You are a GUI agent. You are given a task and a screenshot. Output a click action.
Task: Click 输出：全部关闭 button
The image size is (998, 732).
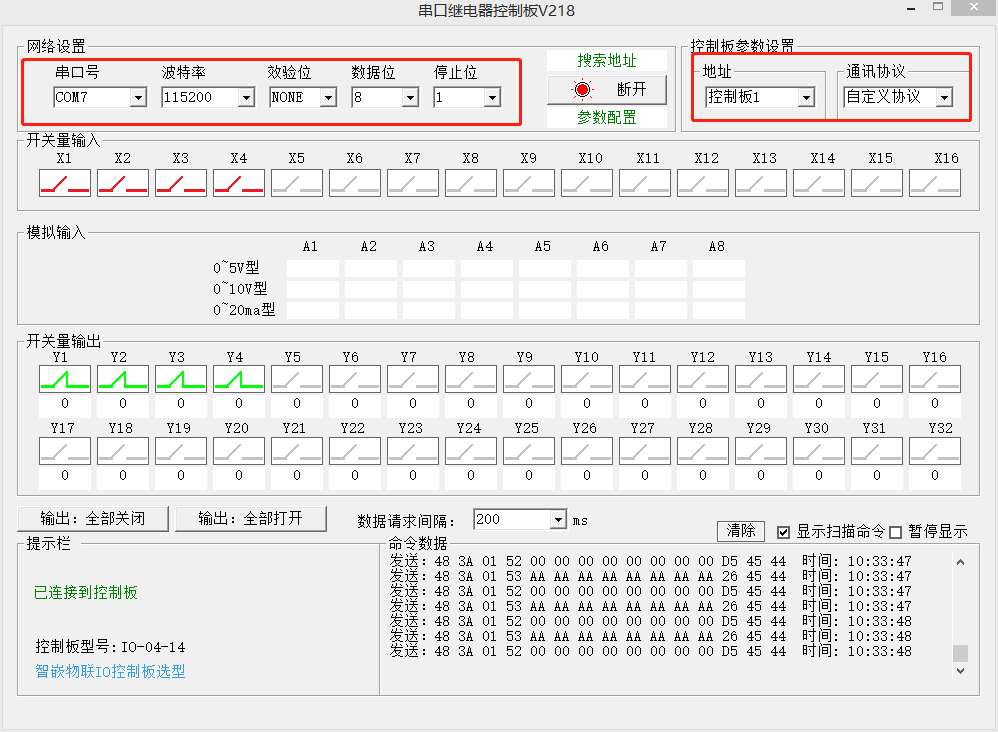pos(93,519)
